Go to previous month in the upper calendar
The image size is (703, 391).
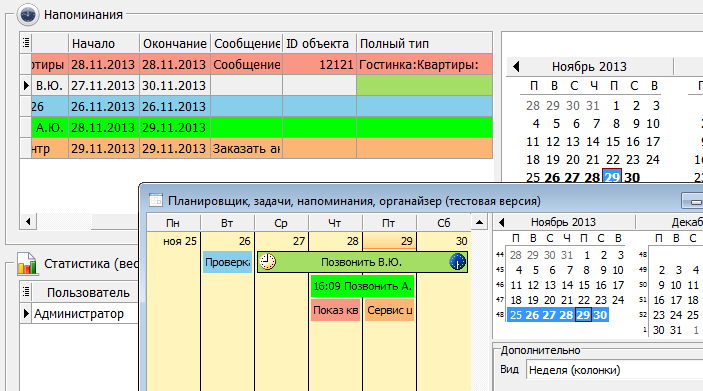516,67
